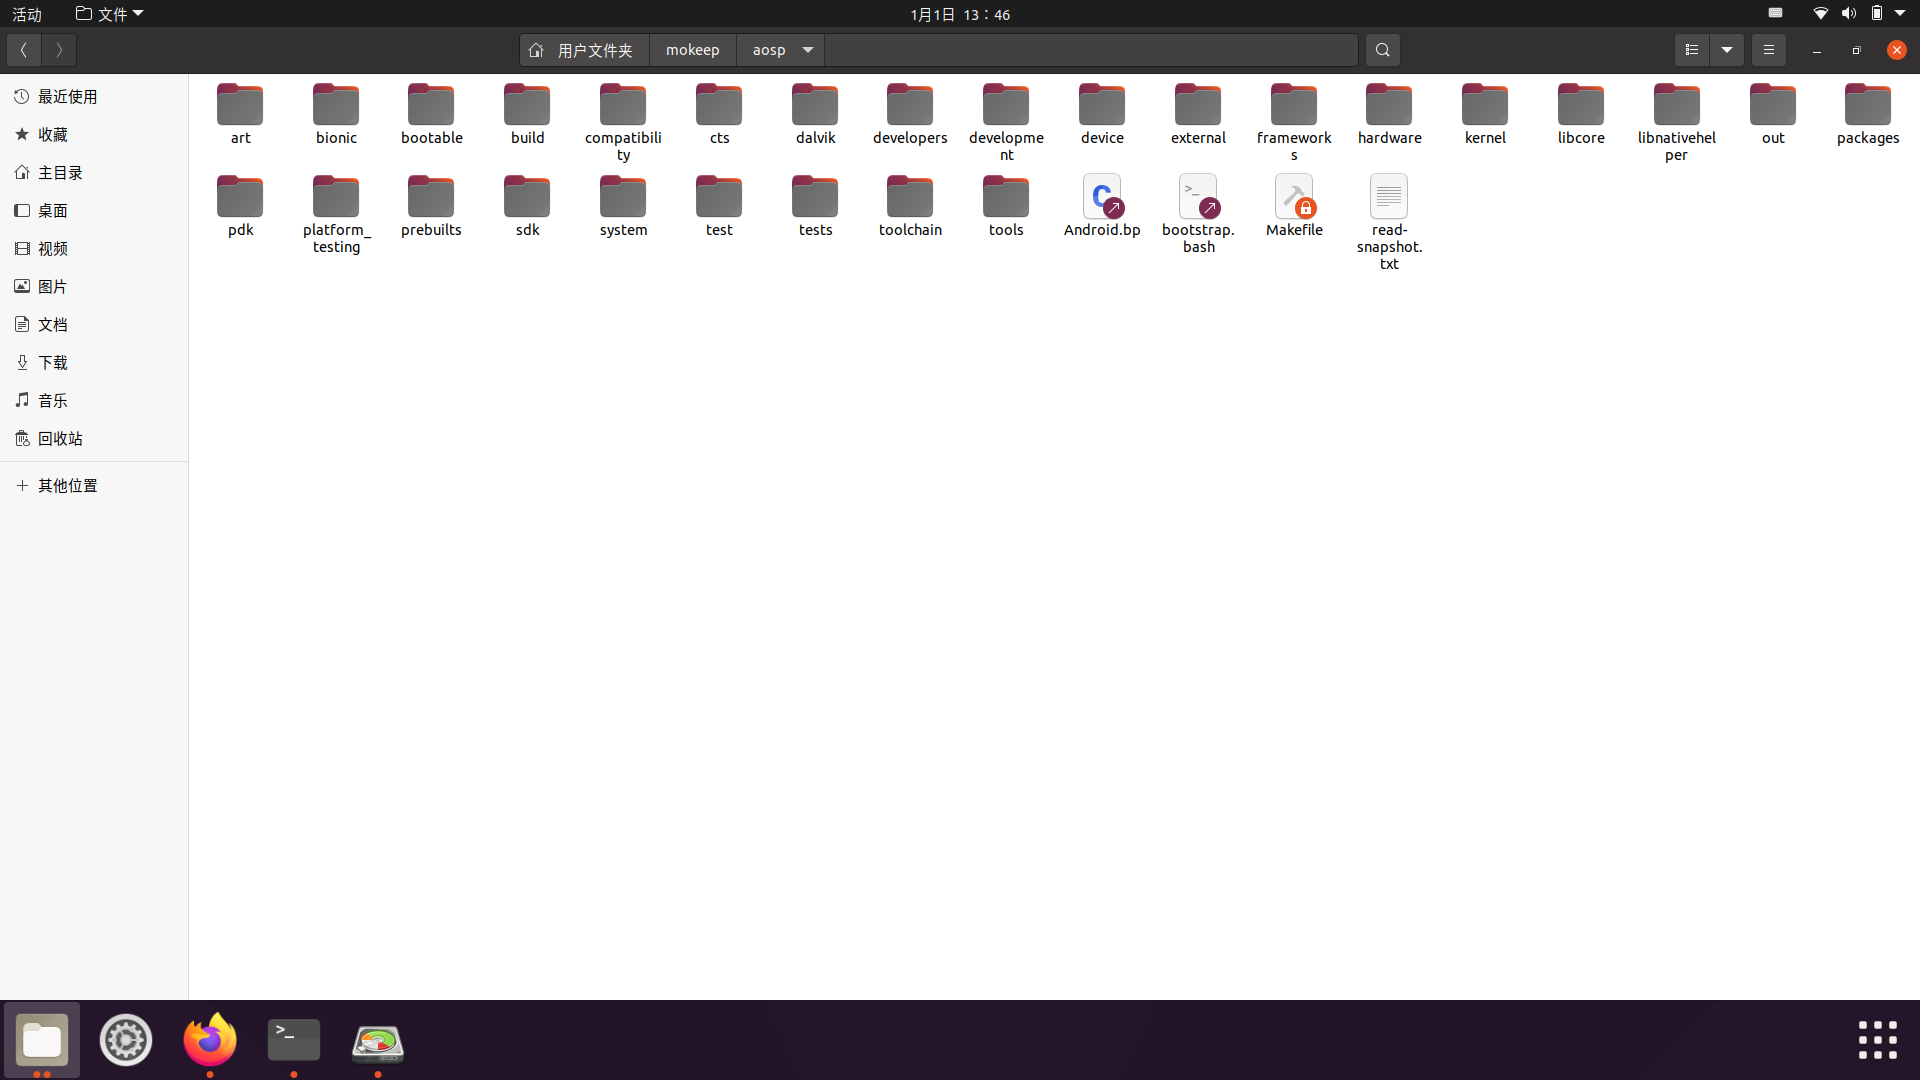Open the disk utility from the dock
Screen dimensions: 1920x1080
click(377, 1039)
